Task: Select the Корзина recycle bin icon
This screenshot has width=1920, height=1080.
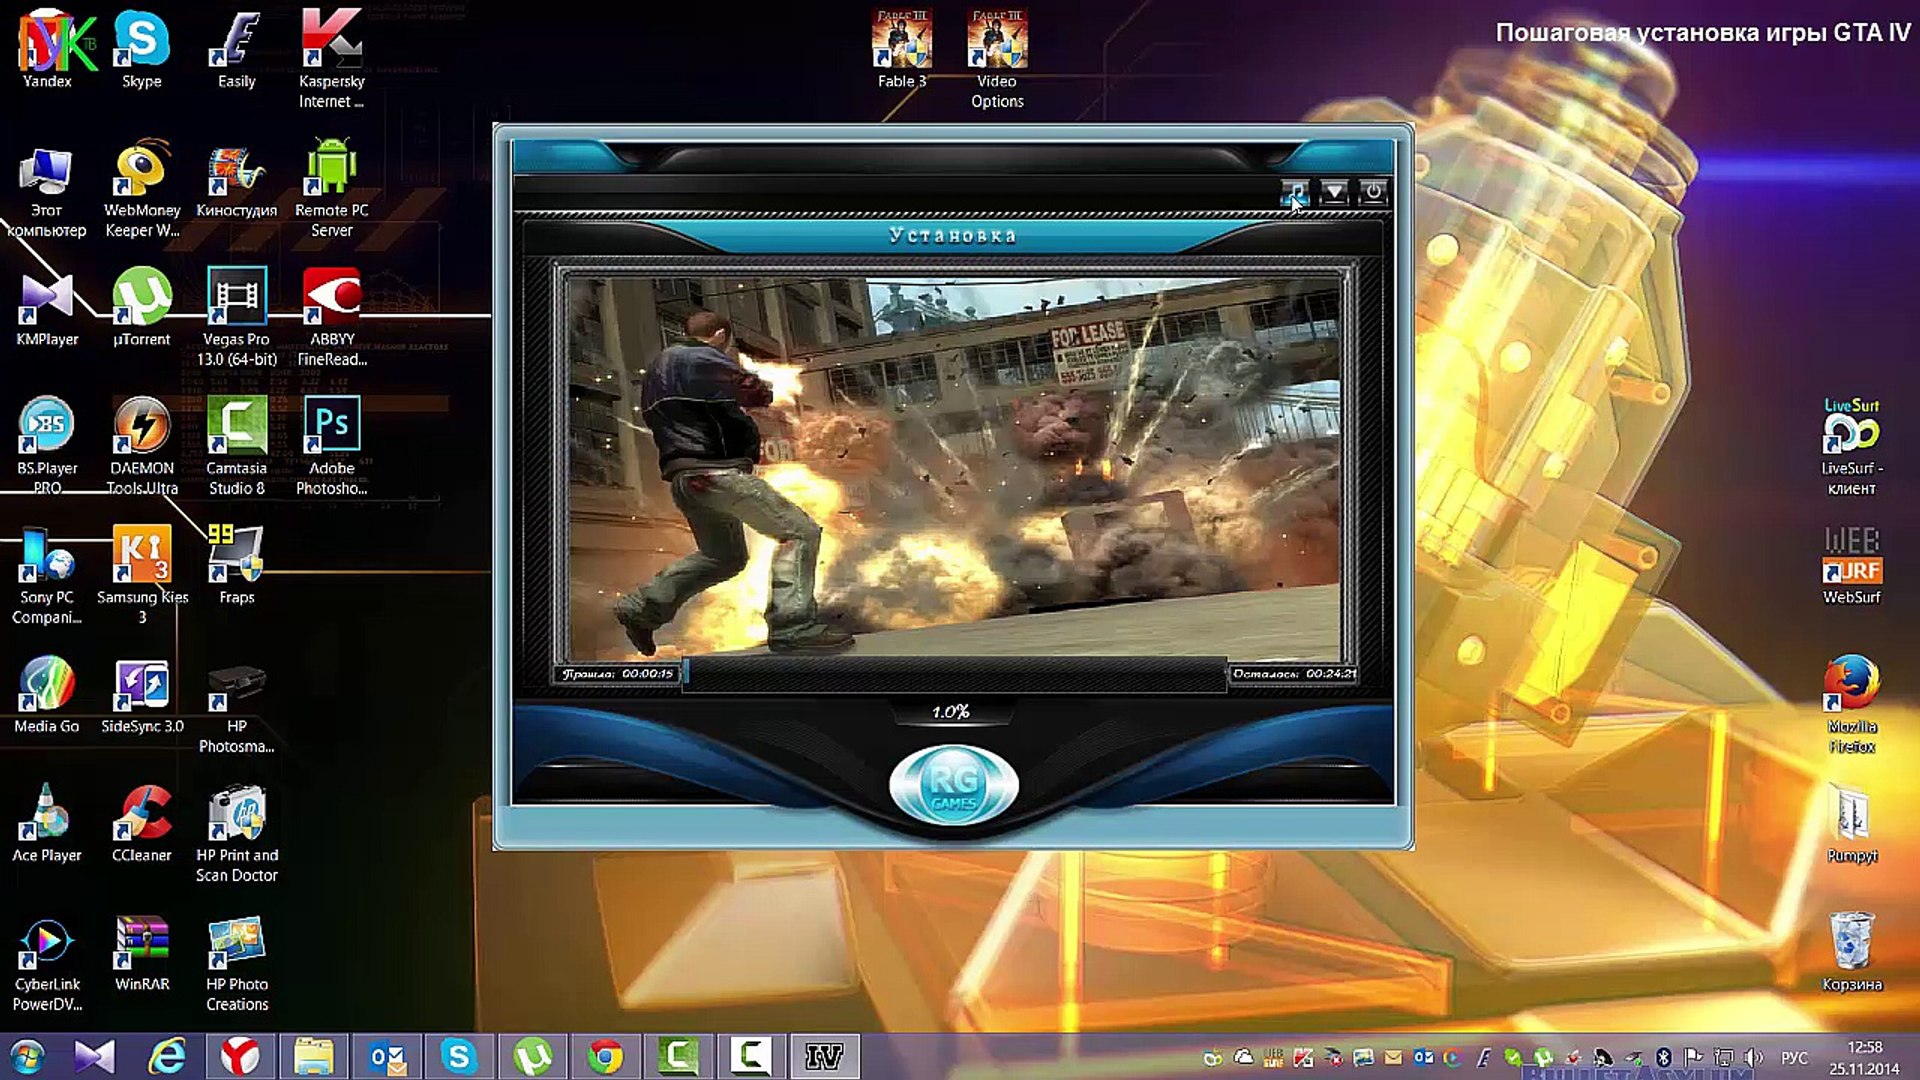Action: pos(1852,952)
